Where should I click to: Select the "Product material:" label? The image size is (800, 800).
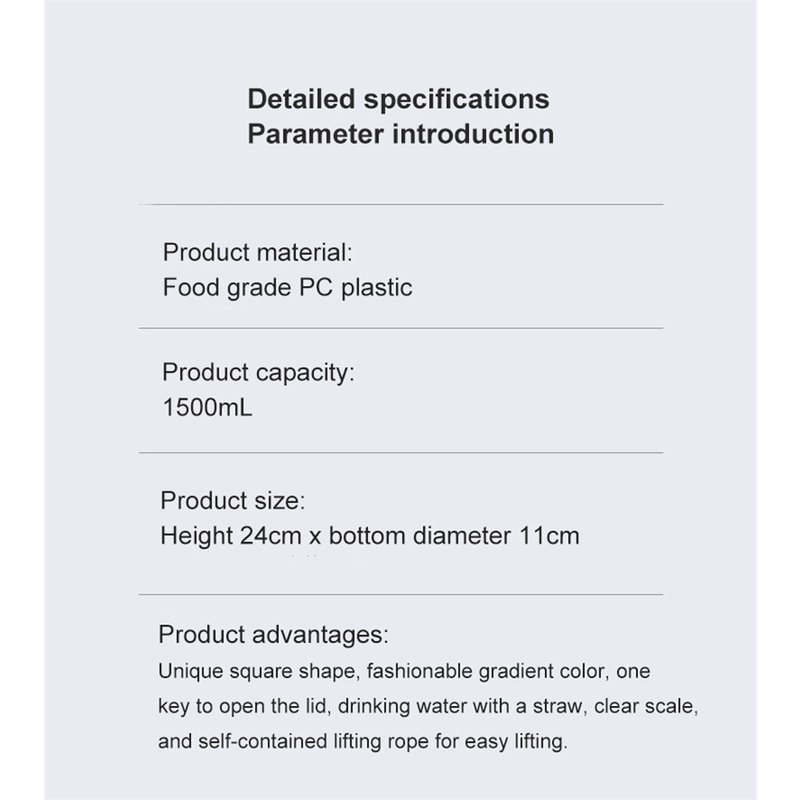tap(257, 251)
